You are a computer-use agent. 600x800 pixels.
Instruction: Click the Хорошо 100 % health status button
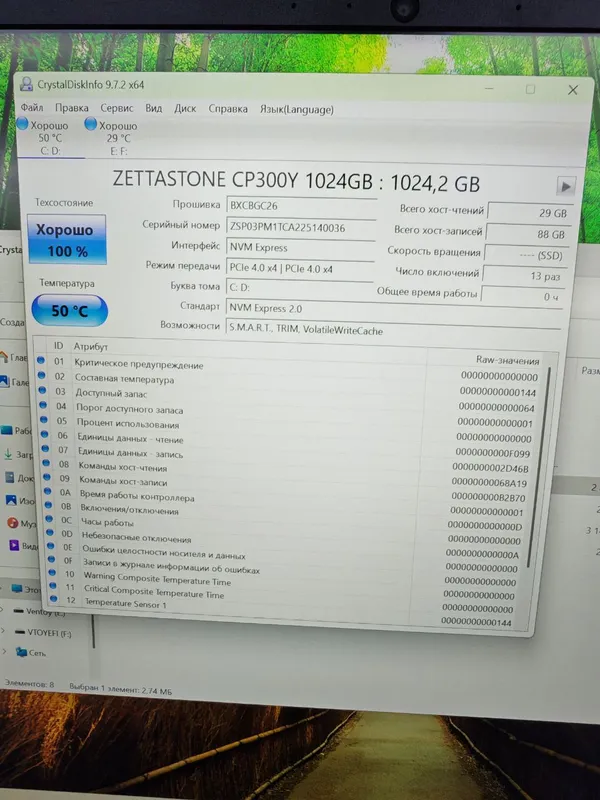tap(67, 239)
